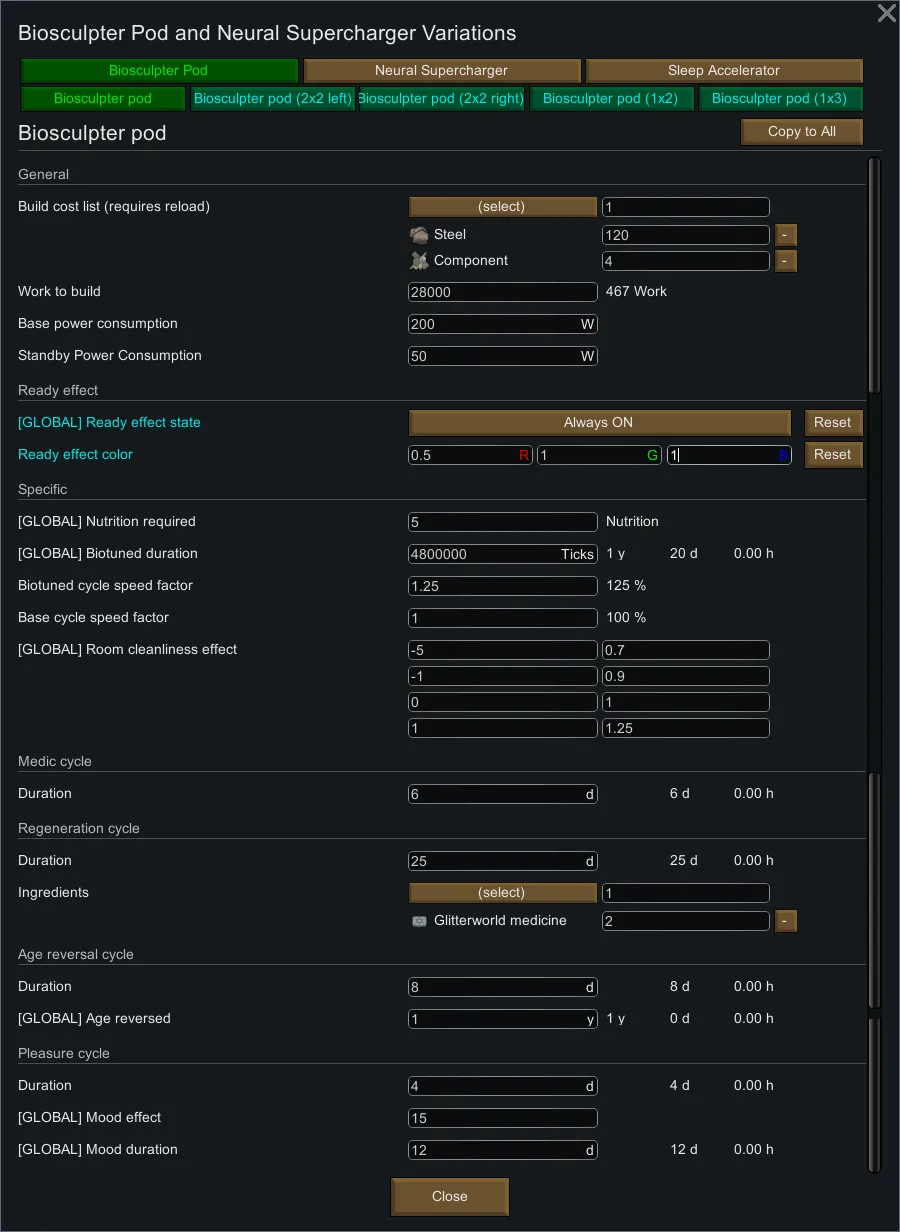Viewport: 900px width, 1232px height.
Task: Open the Ingredients select dropdown
Action: coord(502,893)
